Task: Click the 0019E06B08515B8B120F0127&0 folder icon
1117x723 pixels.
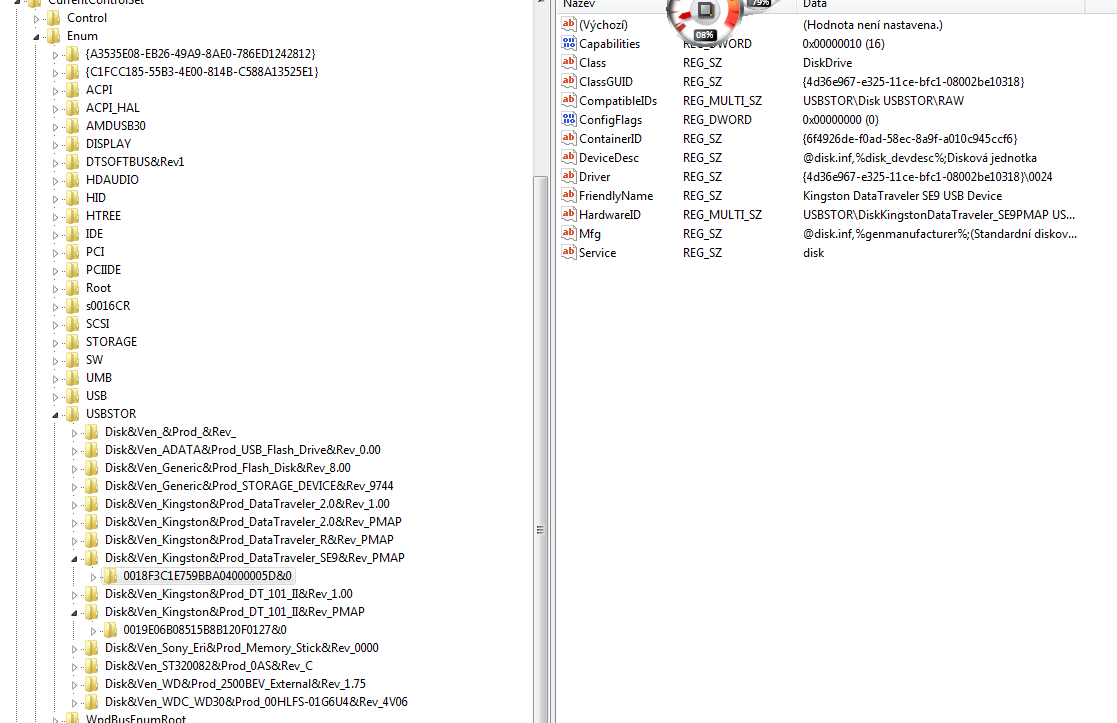Action: tap(110, 630)
